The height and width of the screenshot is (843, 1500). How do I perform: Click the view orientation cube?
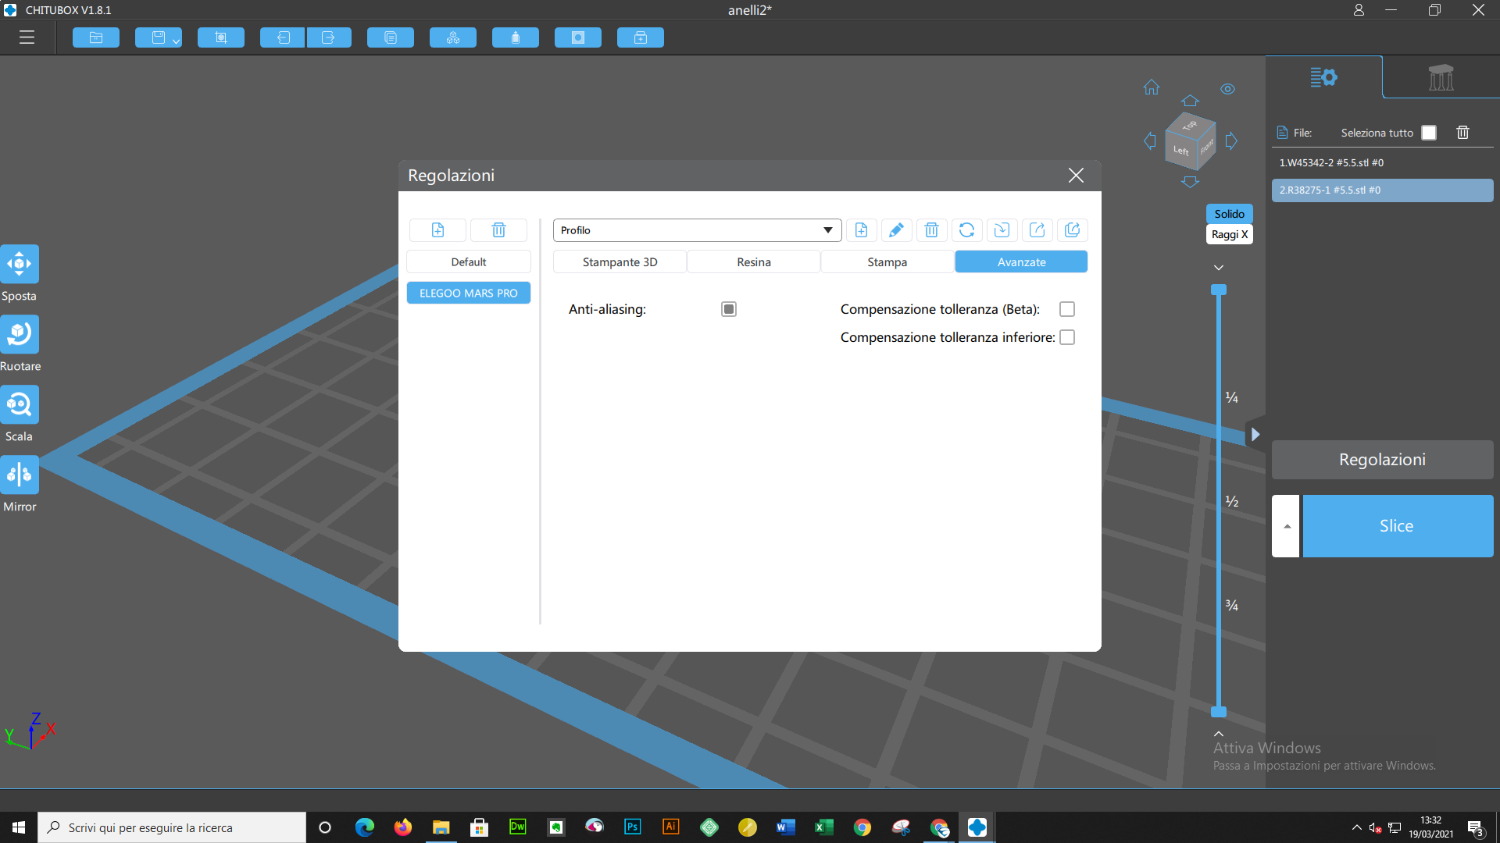pos(1191,141)
